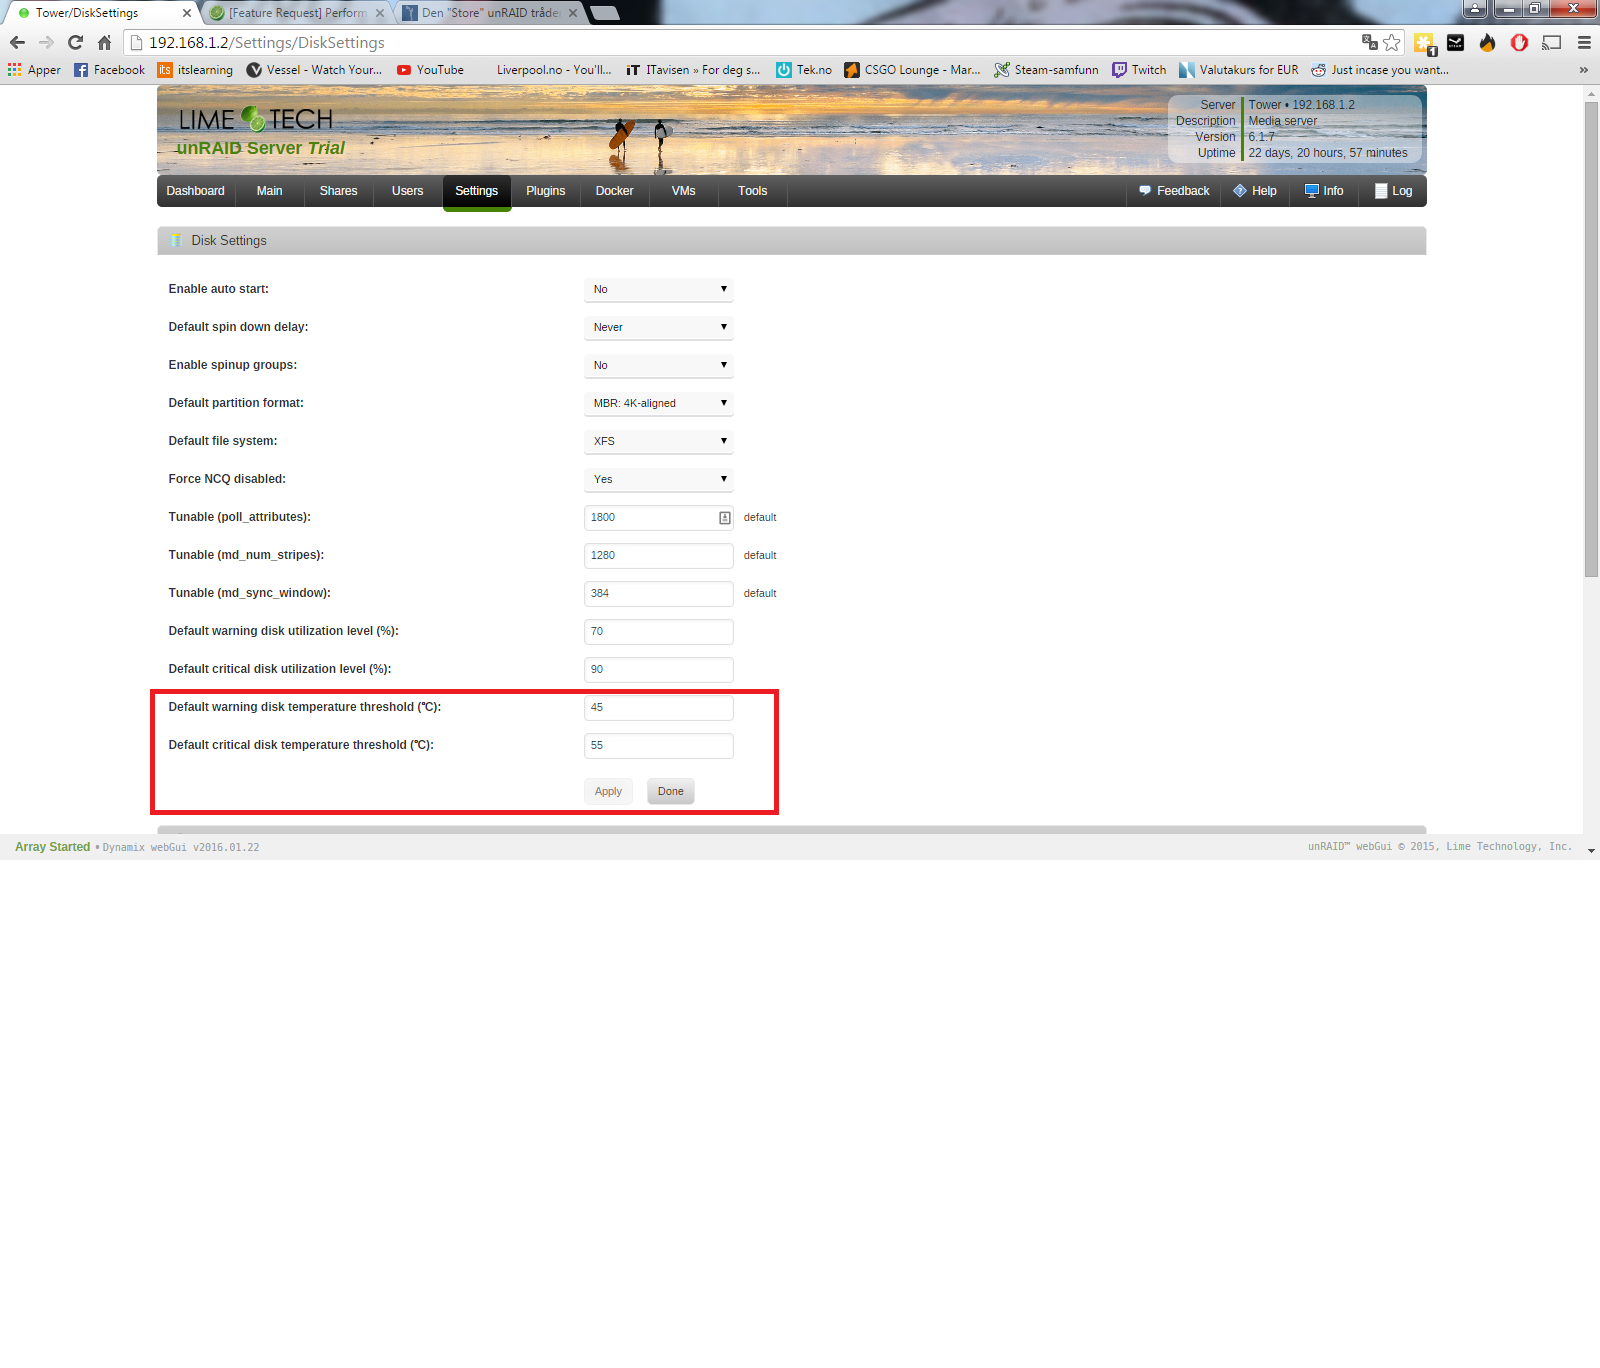The height and width of the screenshot is (1368, 1600).
Task: Go to the Main tab
Action: tap(269, 191)
